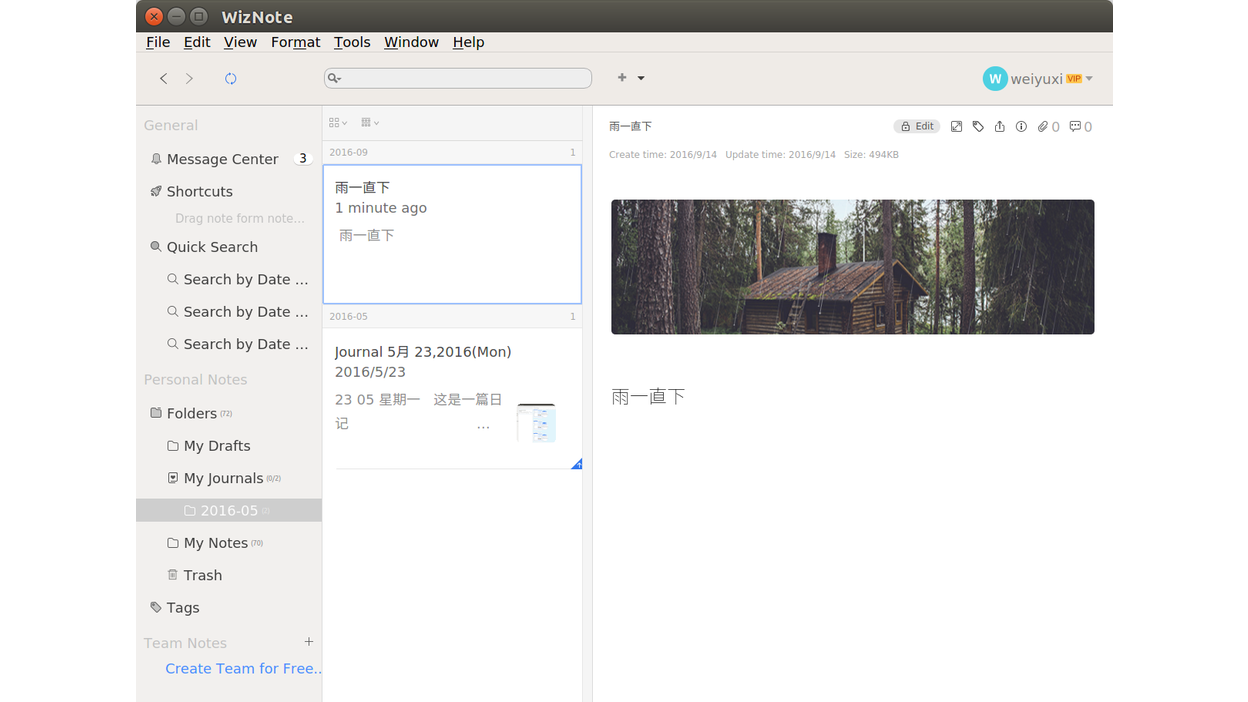Screen dimensions: 1248x702
Task: Expand the note editor to fullscreen
Action: (x=956, y=126)
